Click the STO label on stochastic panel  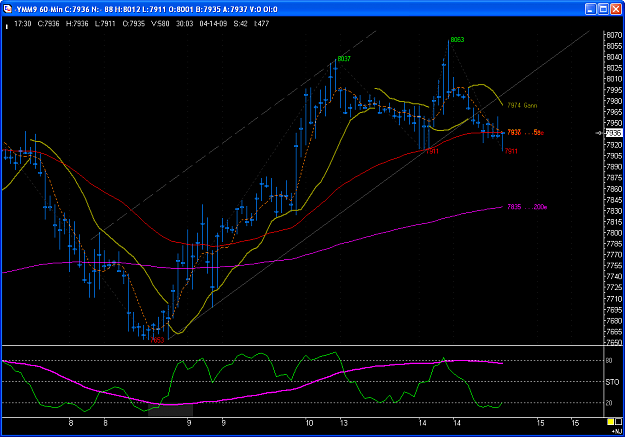pyautogui.click(x=612, y=382)
